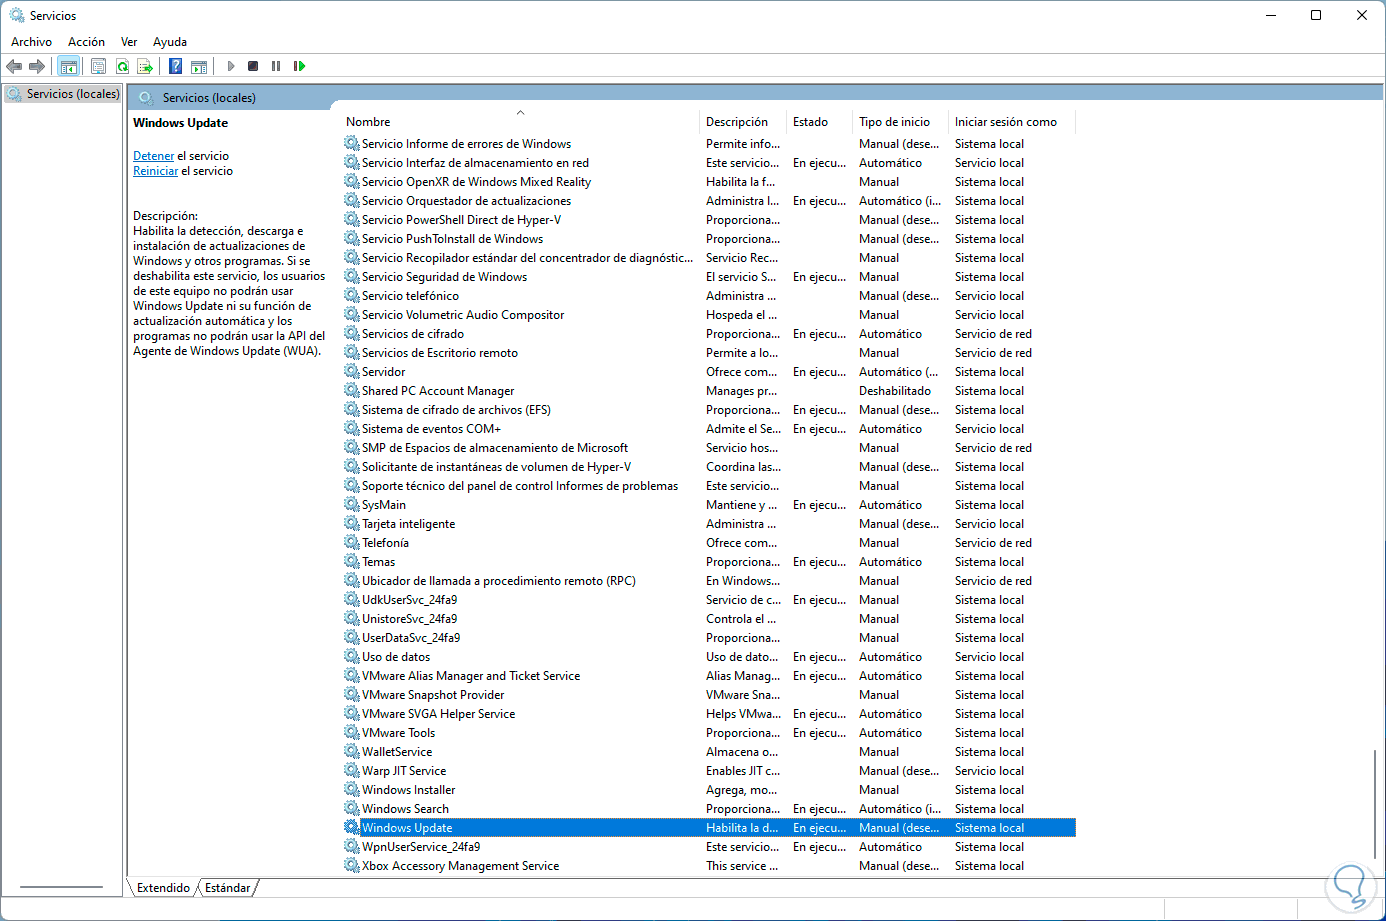Click the gear icon for Servidor
The image size is (1386, 921).
351,372
